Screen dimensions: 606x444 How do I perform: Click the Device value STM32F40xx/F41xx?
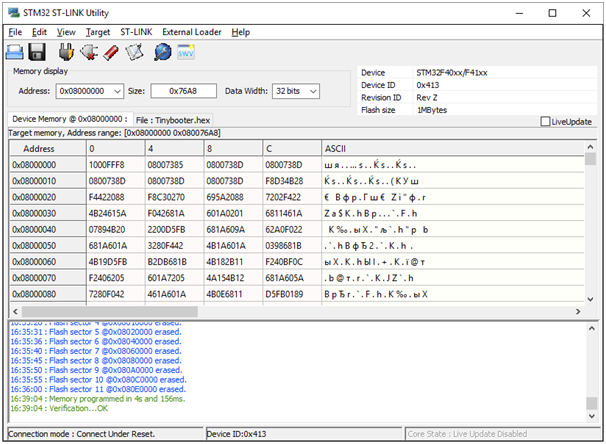tap(452, 73)
